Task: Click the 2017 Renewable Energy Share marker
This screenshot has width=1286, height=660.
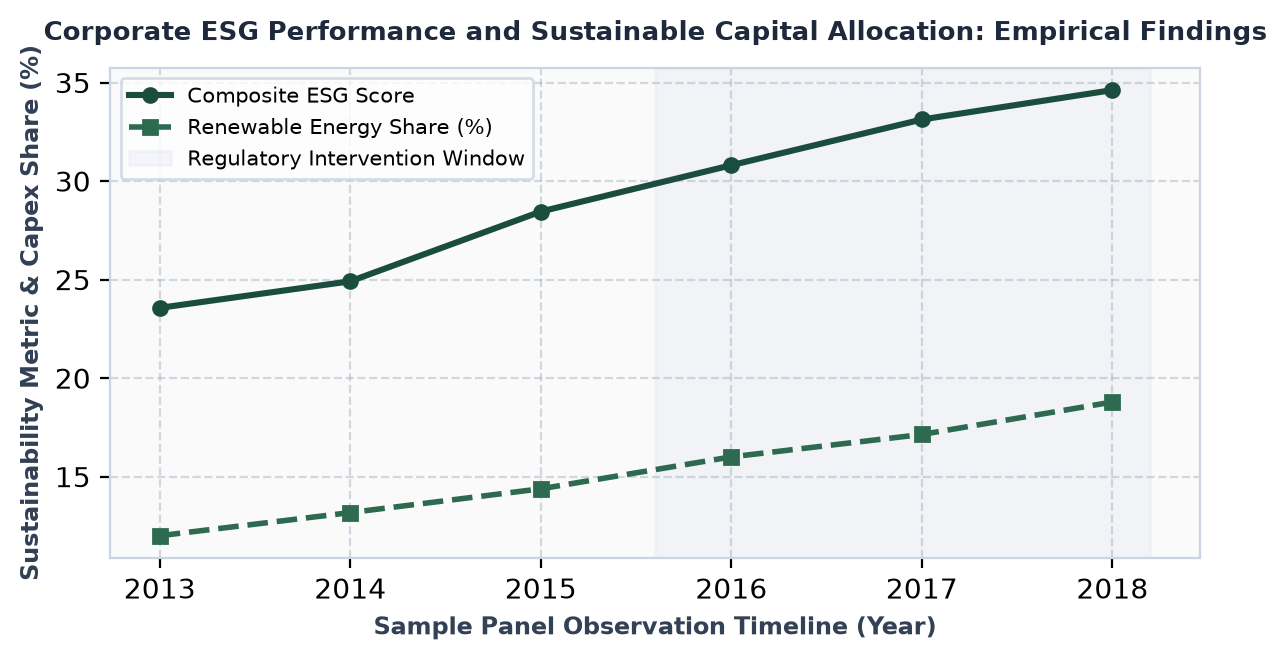Action: tap(922, 434)
